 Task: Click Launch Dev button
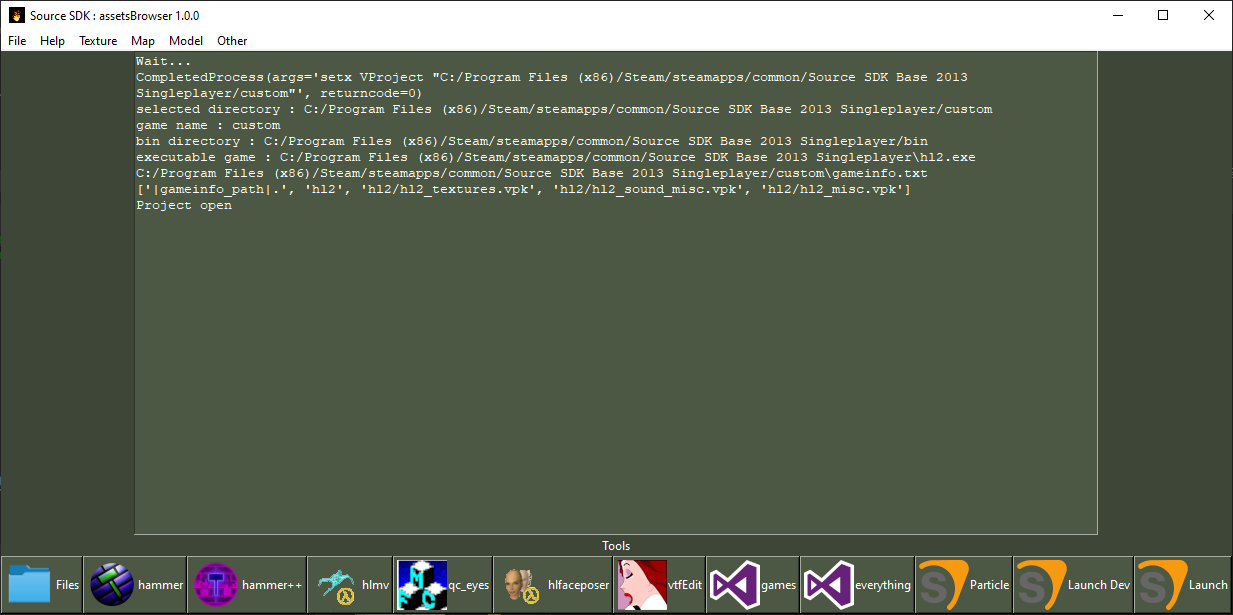1073,585
